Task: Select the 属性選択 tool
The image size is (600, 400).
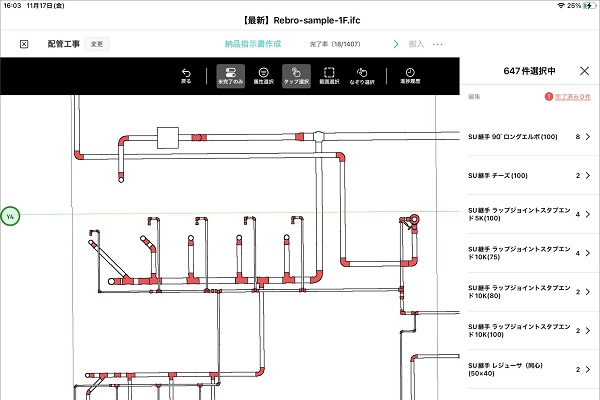Action: pyautogui.click(x=262, y=75)
